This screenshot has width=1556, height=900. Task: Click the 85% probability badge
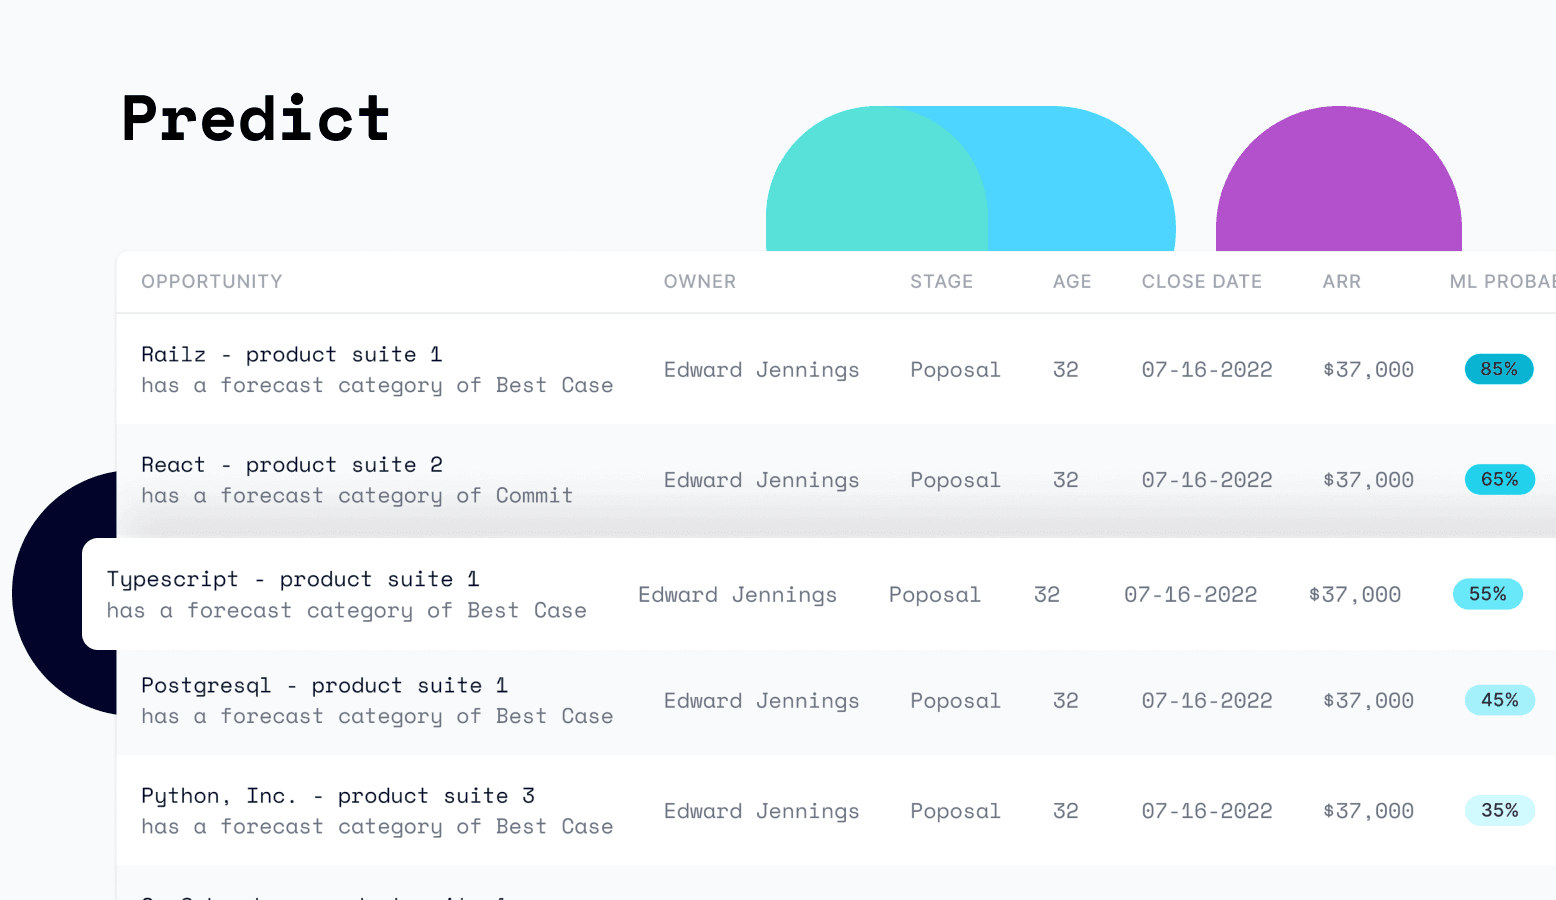[x=1499, y=369]
